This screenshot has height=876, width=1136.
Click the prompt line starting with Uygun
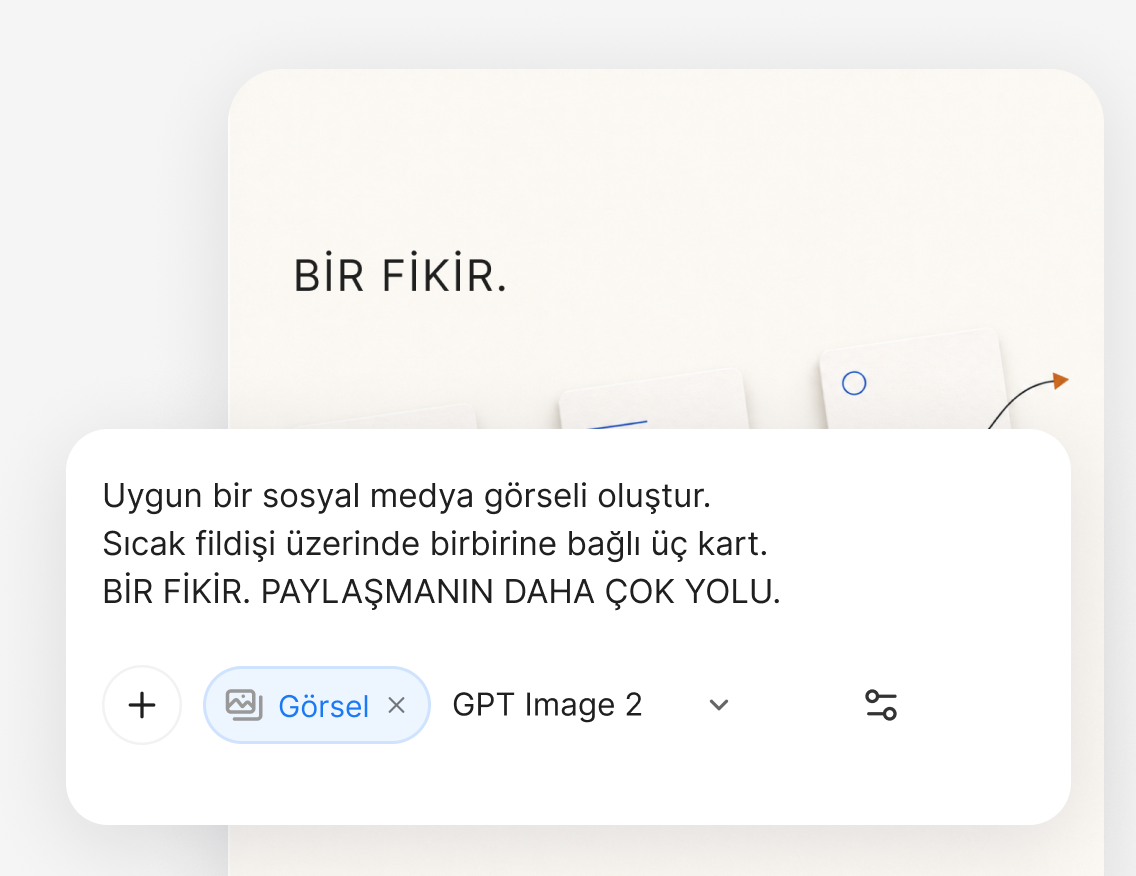(x=406, y=497)
